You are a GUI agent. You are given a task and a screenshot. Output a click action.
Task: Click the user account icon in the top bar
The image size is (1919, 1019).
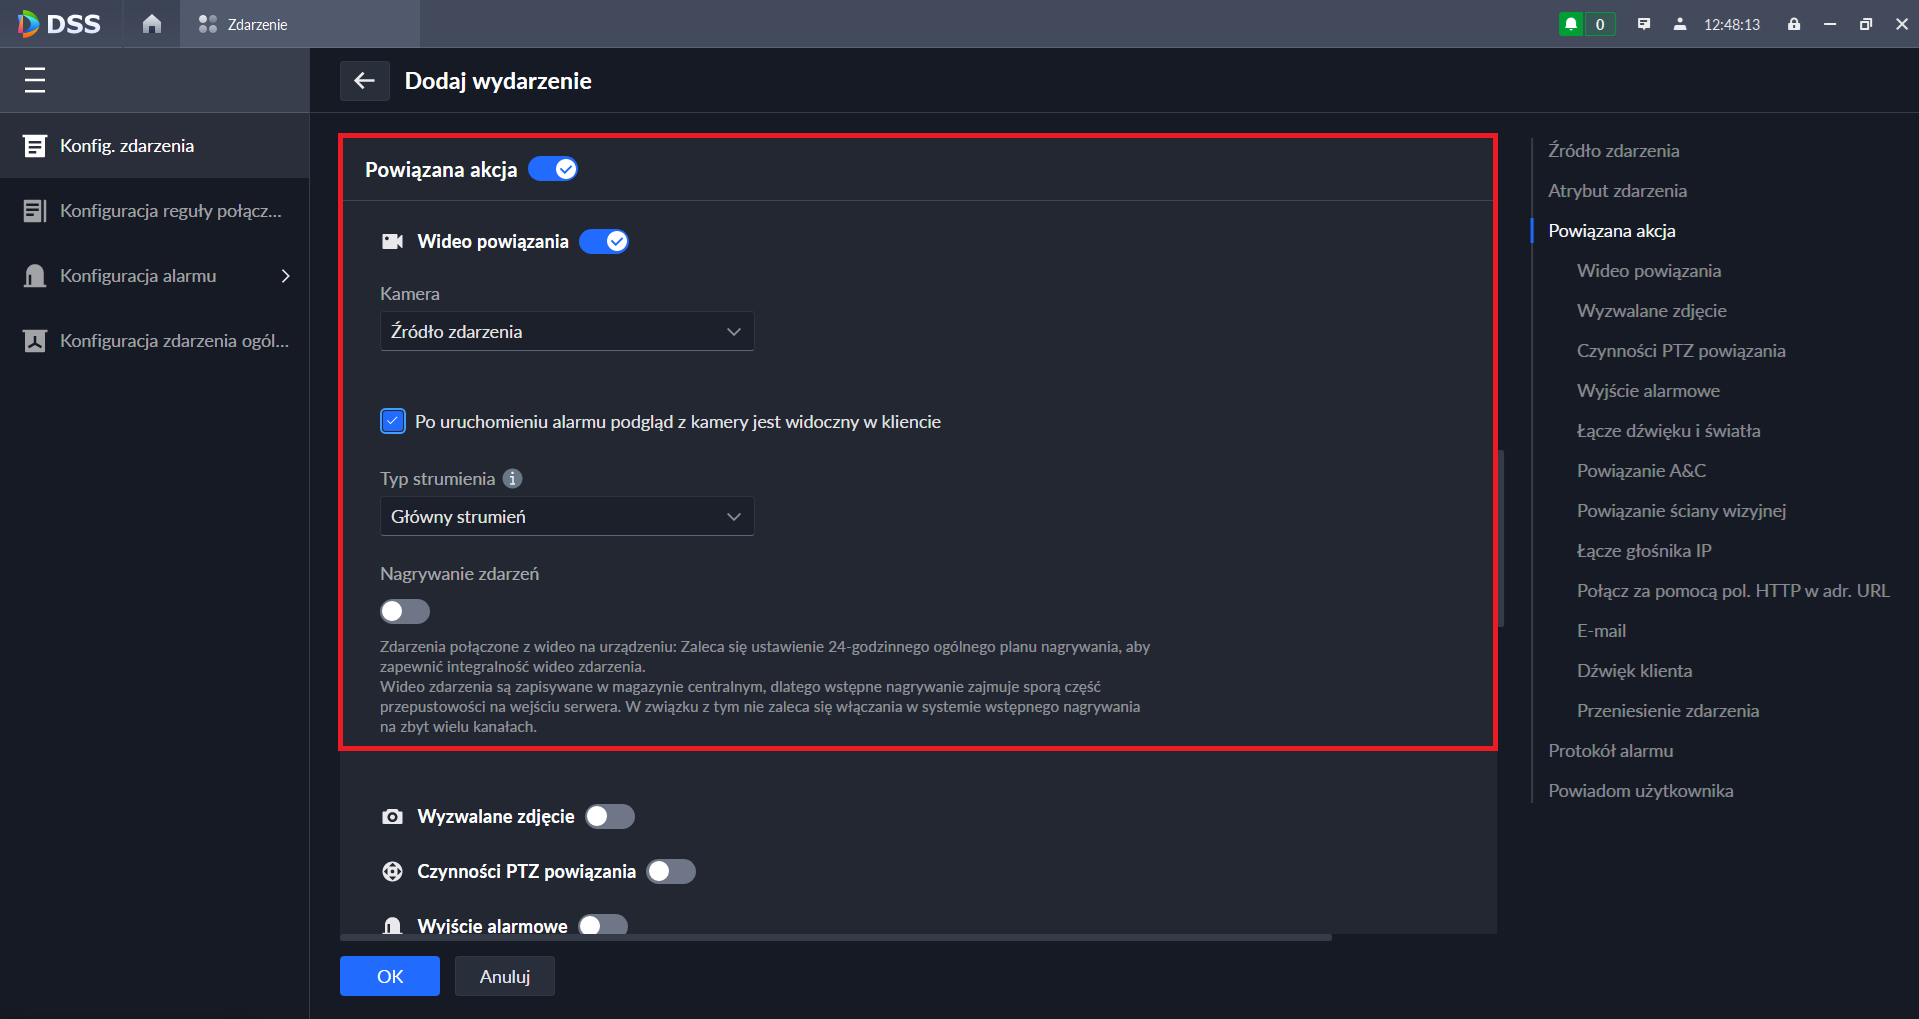click(x=1680, y=24)
